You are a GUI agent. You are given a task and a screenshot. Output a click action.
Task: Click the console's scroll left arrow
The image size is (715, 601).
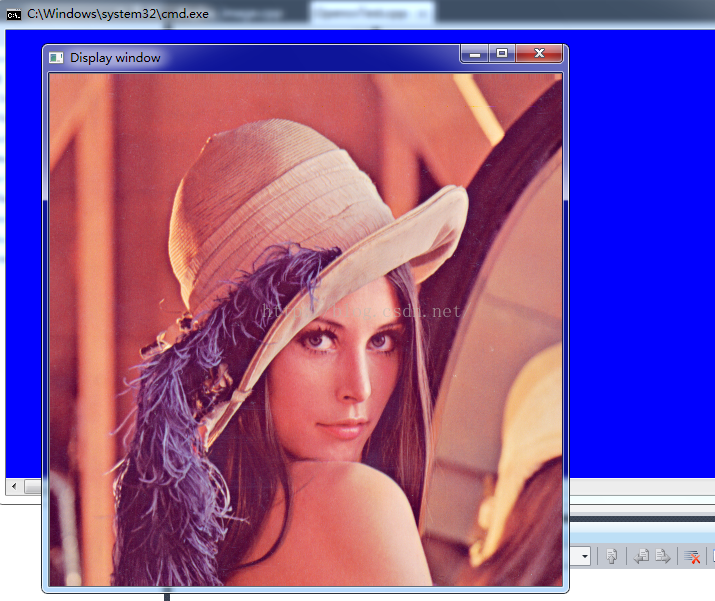click(x=14, y=487)
